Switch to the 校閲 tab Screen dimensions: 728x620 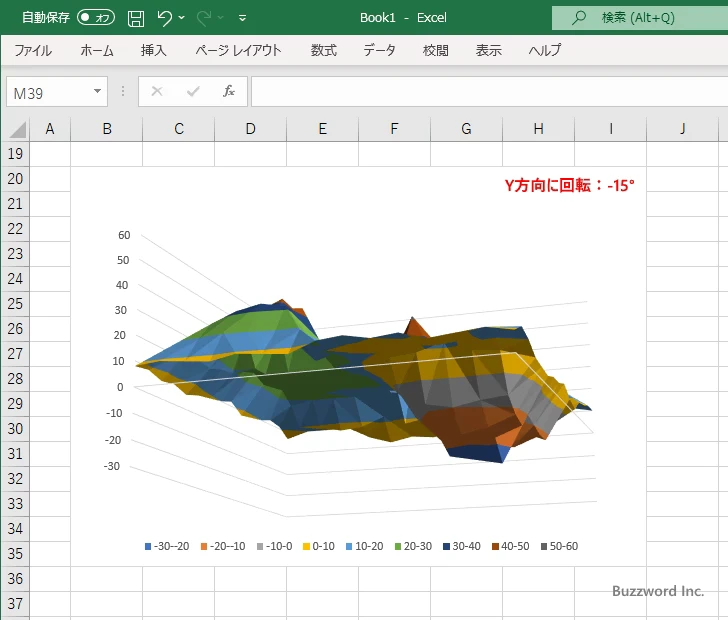click(436, 50)
